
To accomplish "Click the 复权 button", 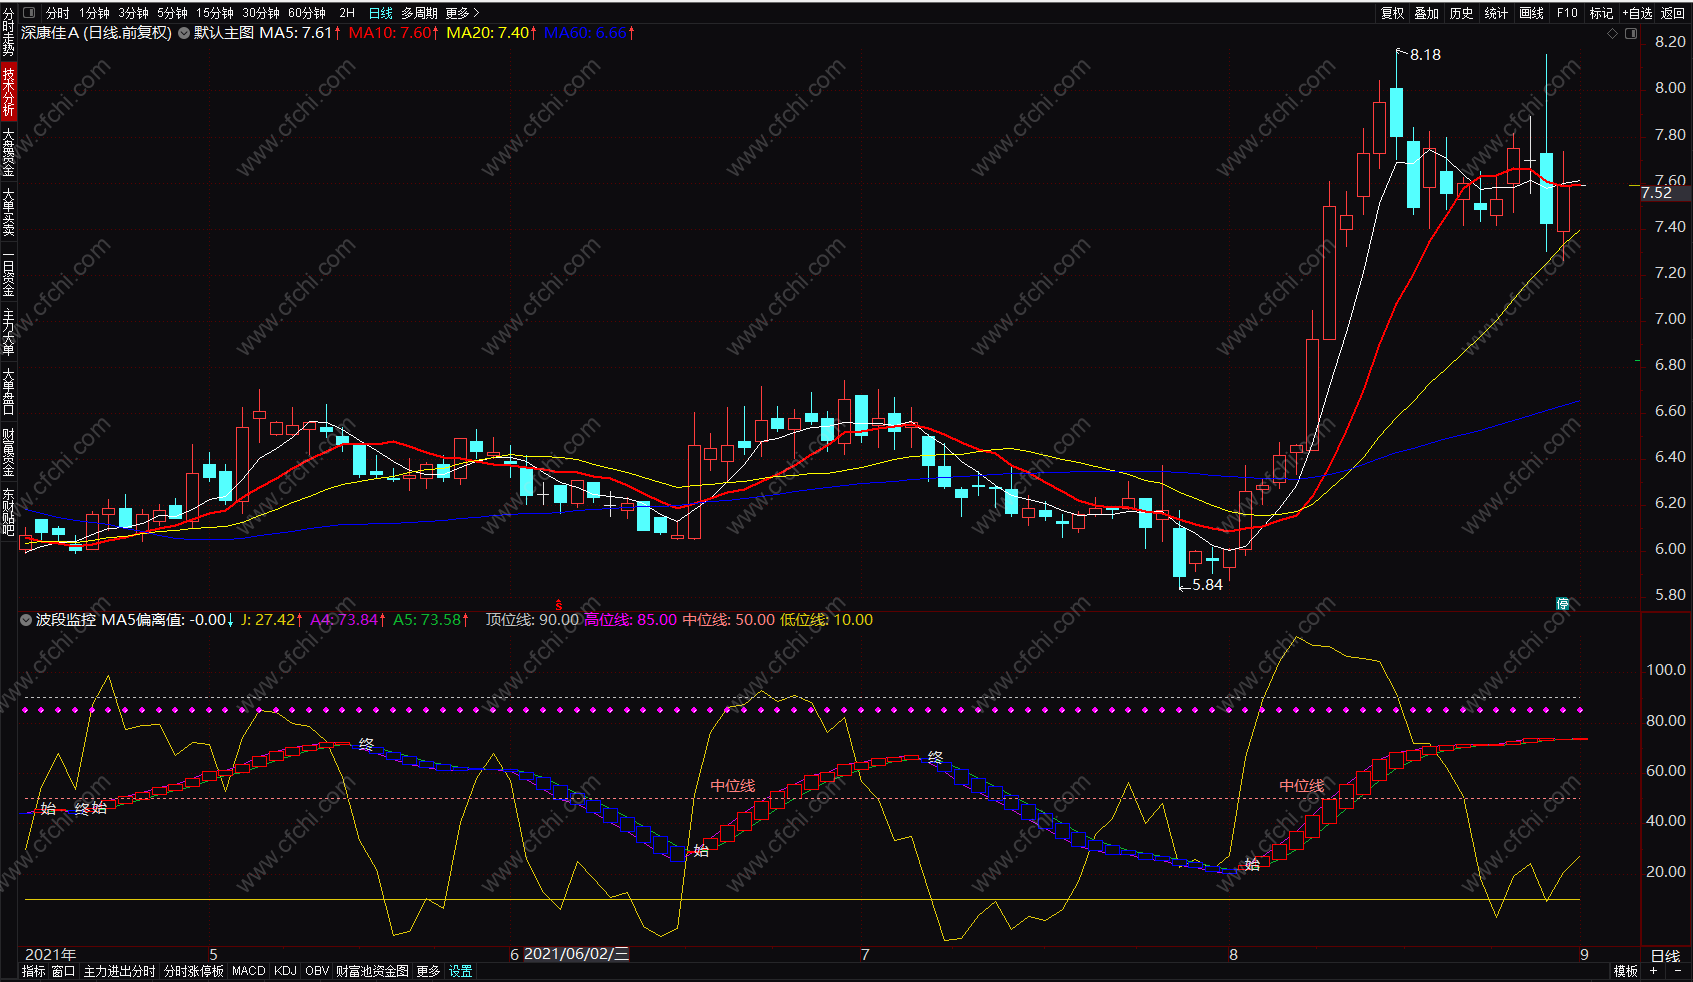I will coord(1392,13).
